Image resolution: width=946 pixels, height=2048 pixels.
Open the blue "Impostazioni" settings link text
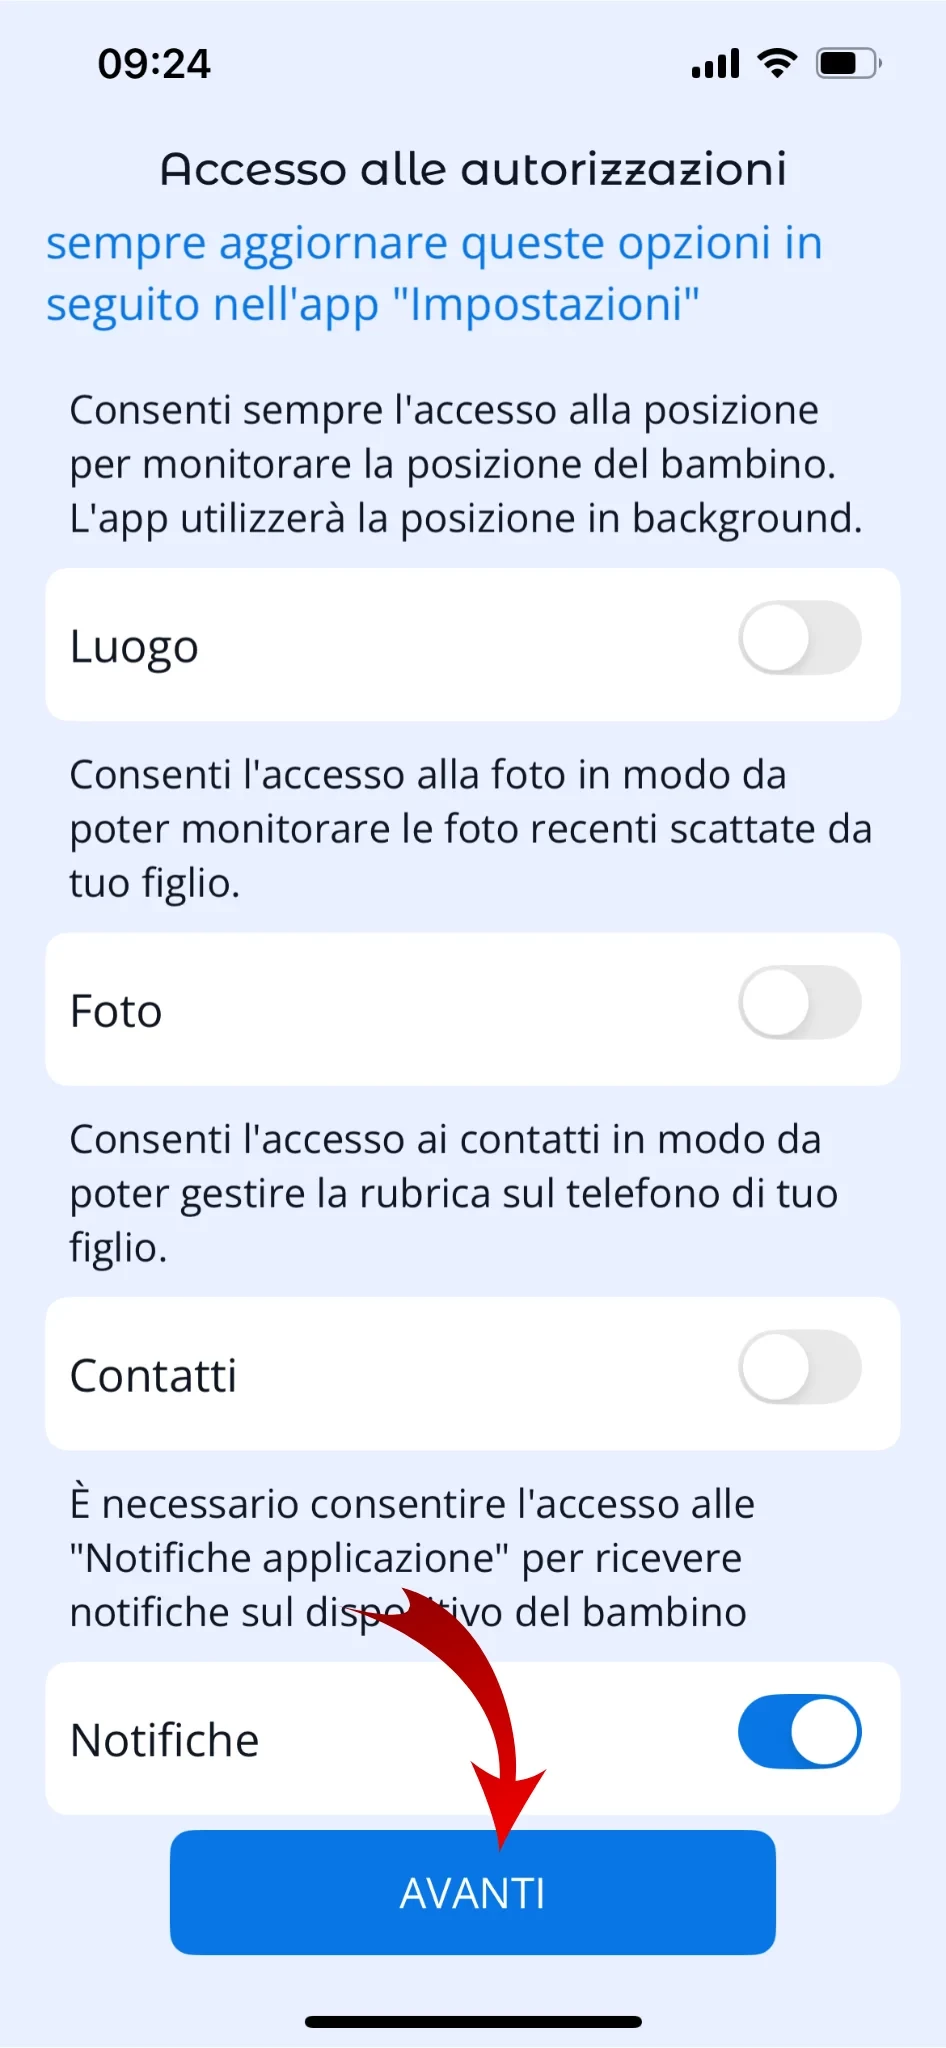pos(434,273)
